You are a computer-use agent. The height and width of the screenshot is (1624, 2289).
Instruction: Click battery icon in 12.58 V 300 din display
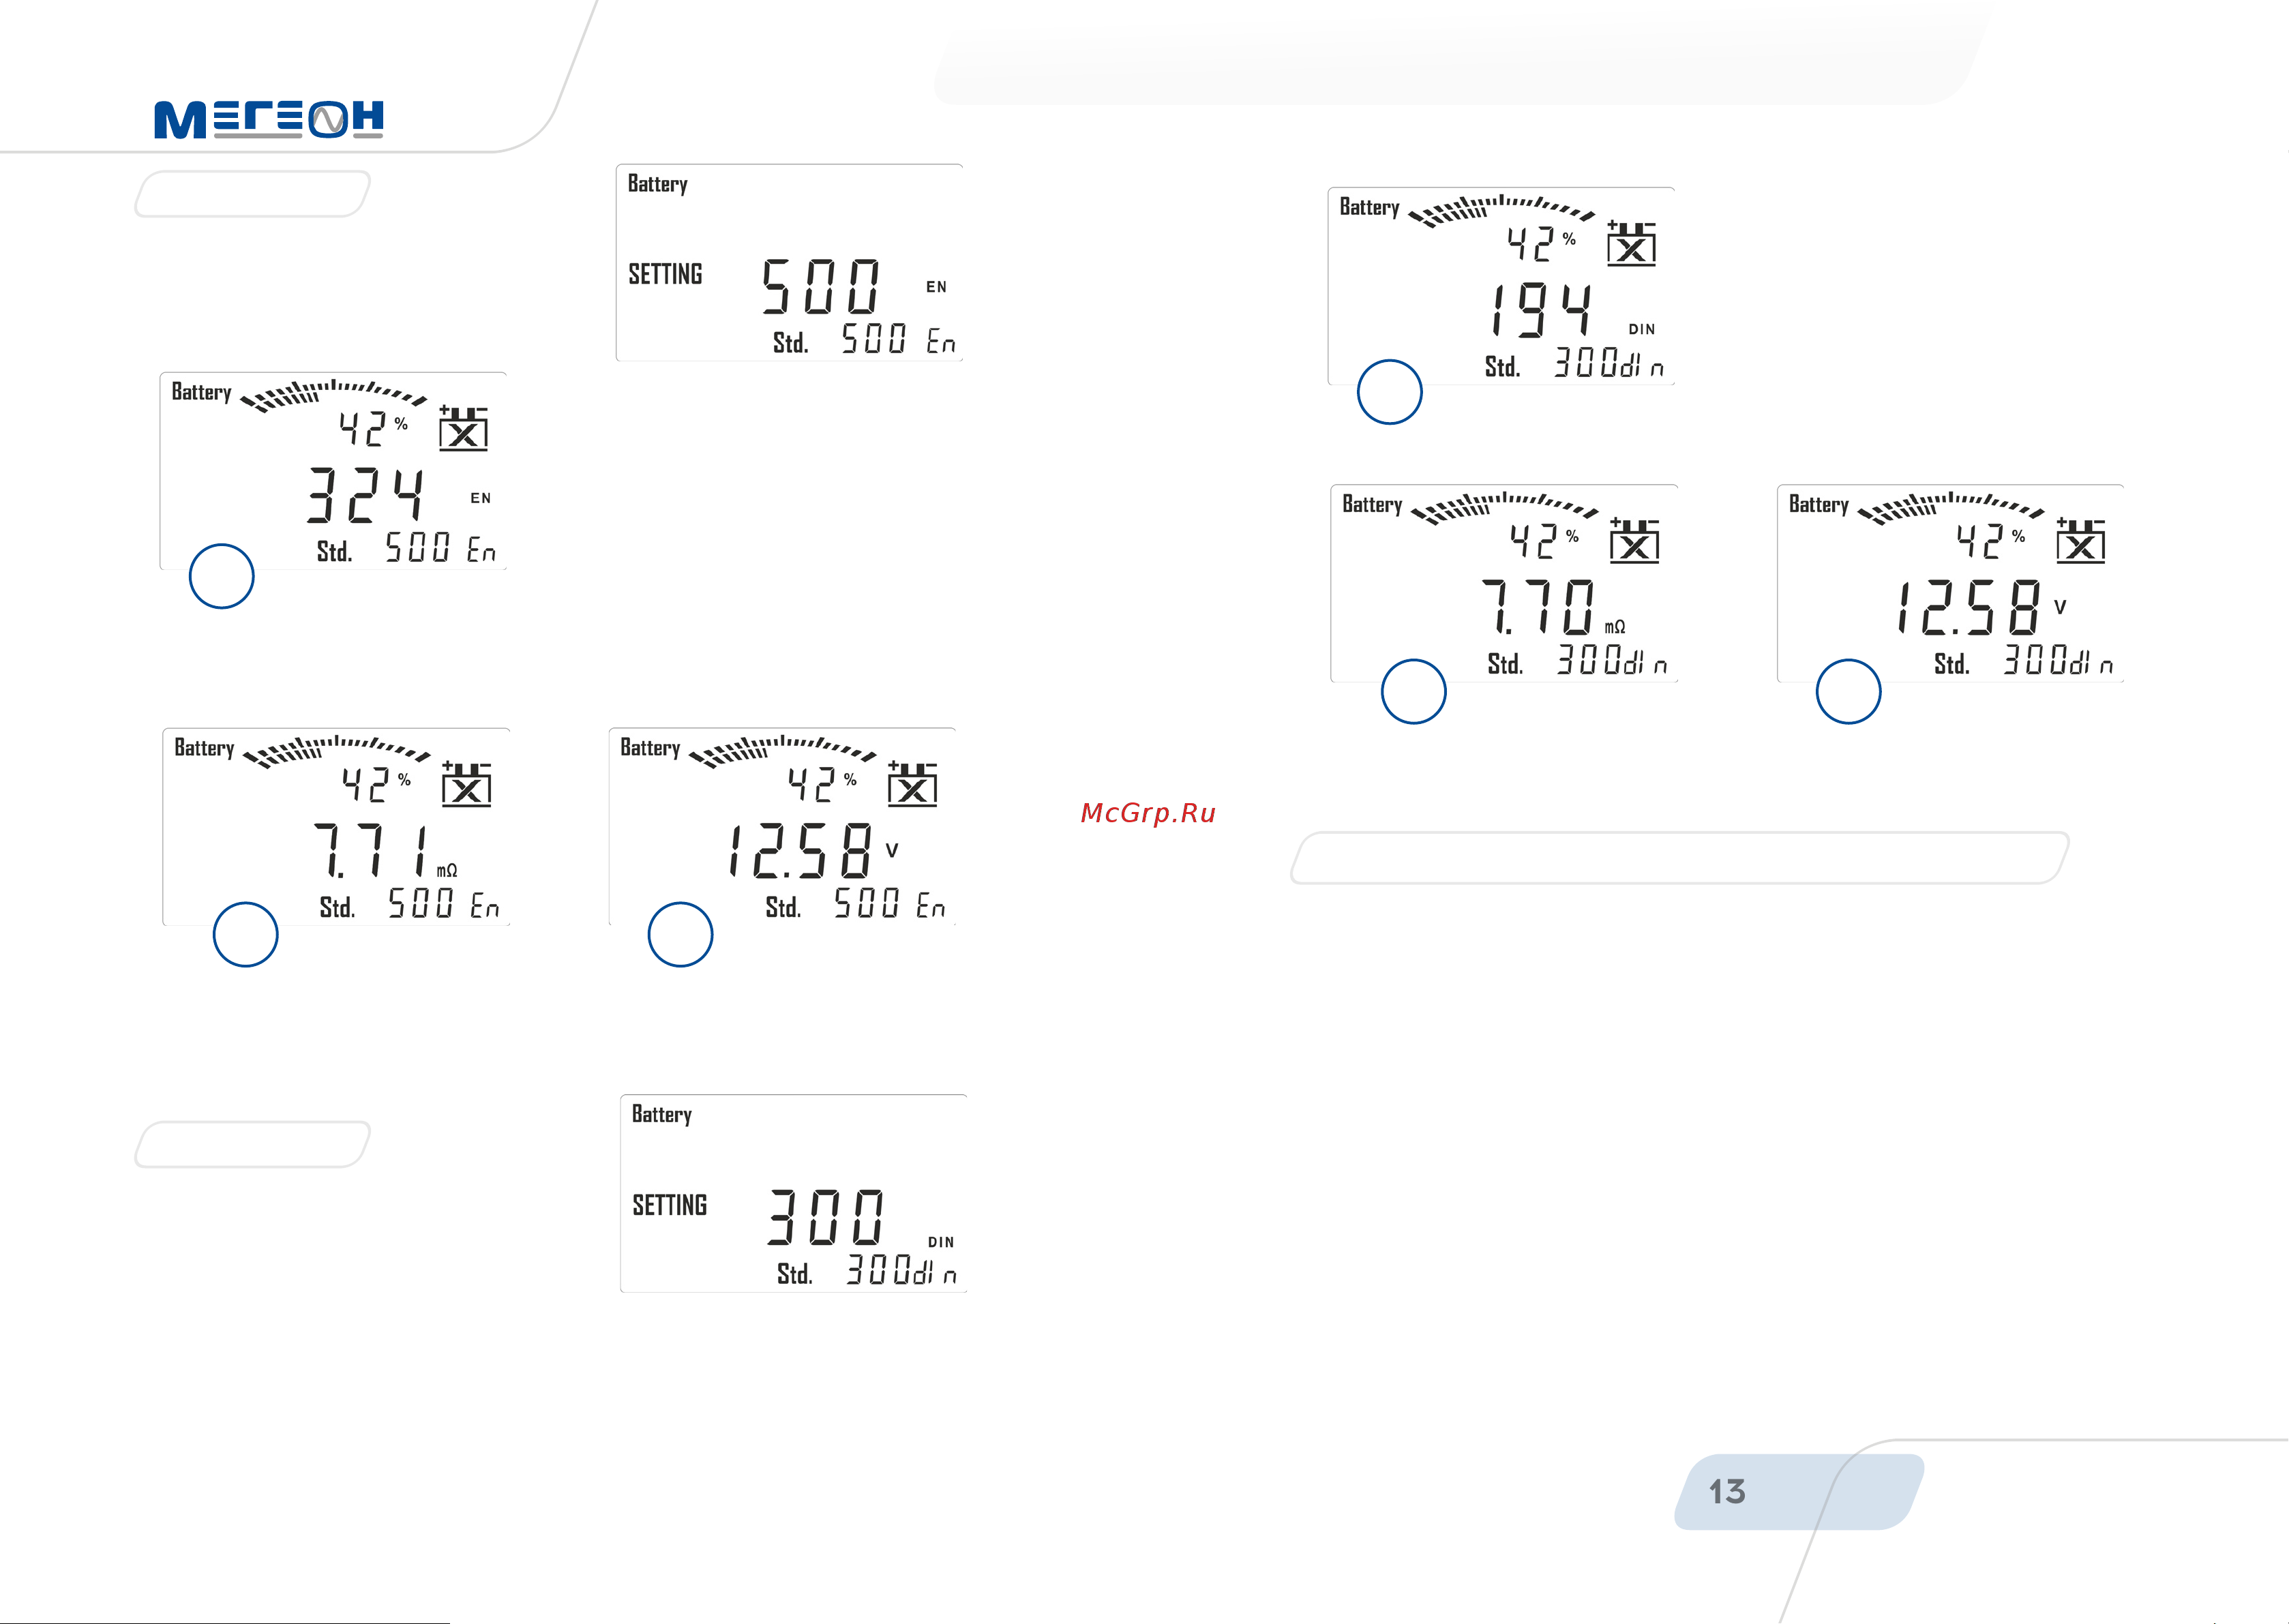[x=2080, y=541]
